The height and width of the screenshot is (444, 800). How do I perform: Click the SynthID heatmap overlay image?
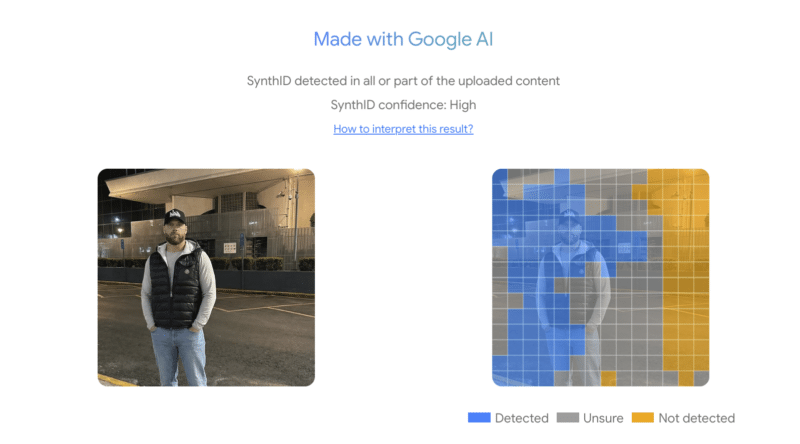(x=600, y=277)
